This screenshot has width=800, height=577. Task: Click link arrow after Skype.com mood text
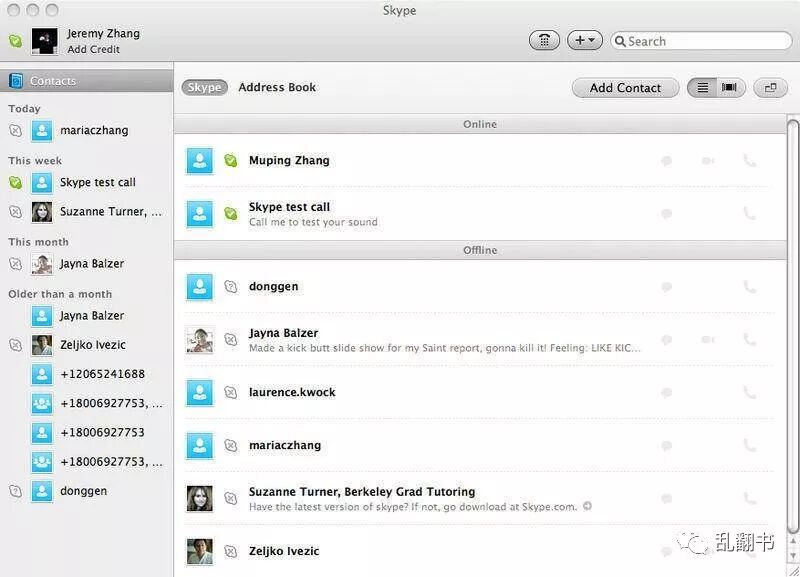[587, 506]
